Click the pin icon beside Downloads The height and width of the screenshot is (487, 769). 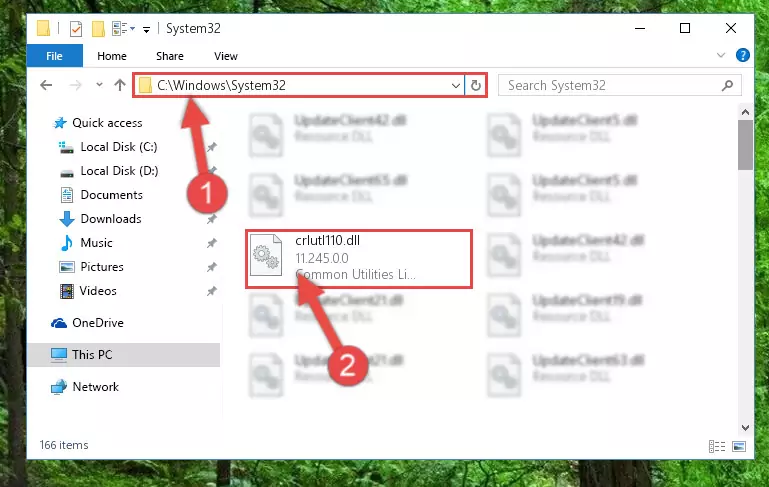click(211, 219)
